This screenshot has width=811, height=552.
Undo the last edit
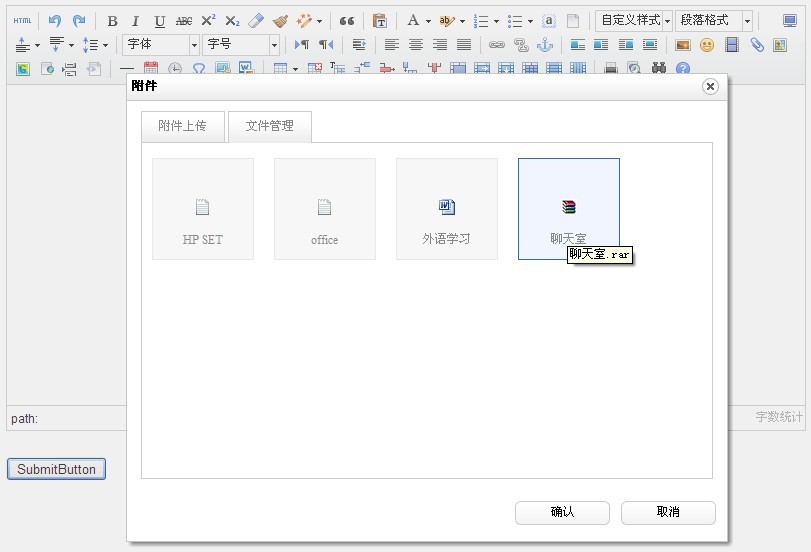coord(54,21)
